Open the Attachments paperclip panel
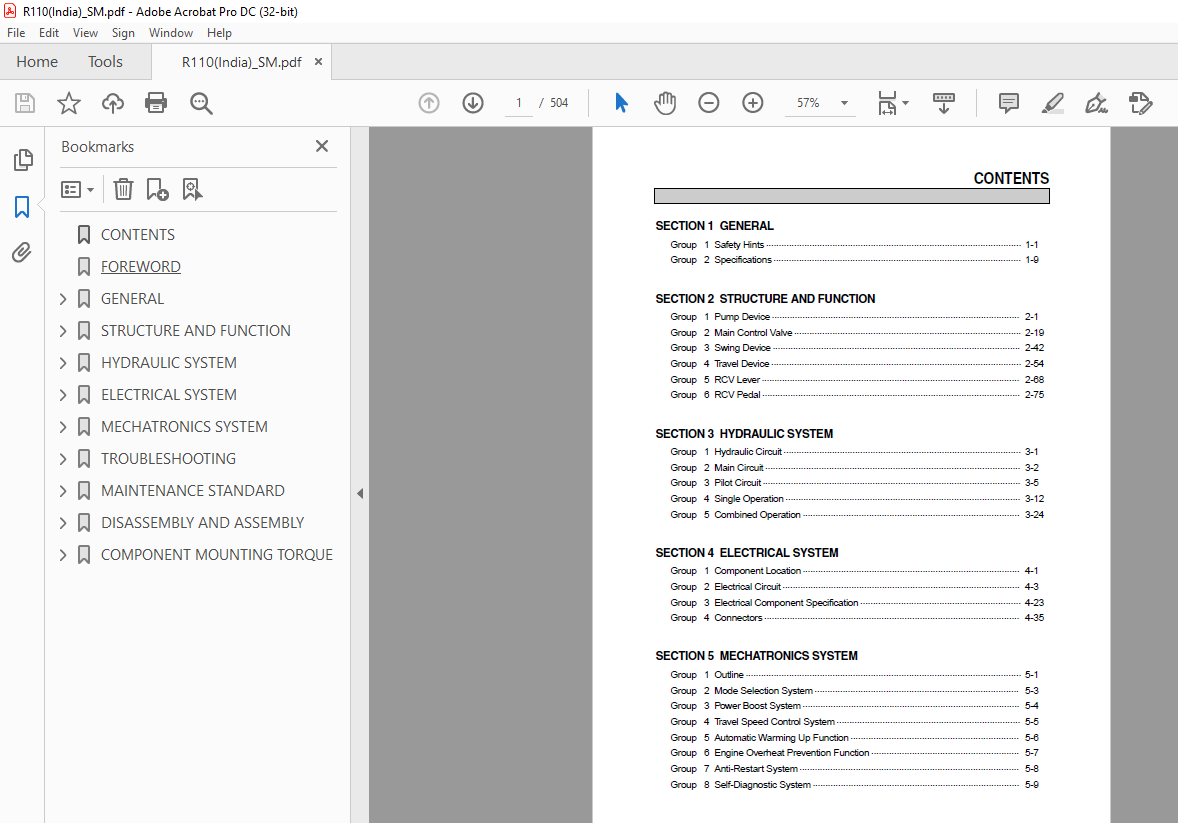Screen dimensions: 1178x823 pyautogui.click(x=22, y=253)
